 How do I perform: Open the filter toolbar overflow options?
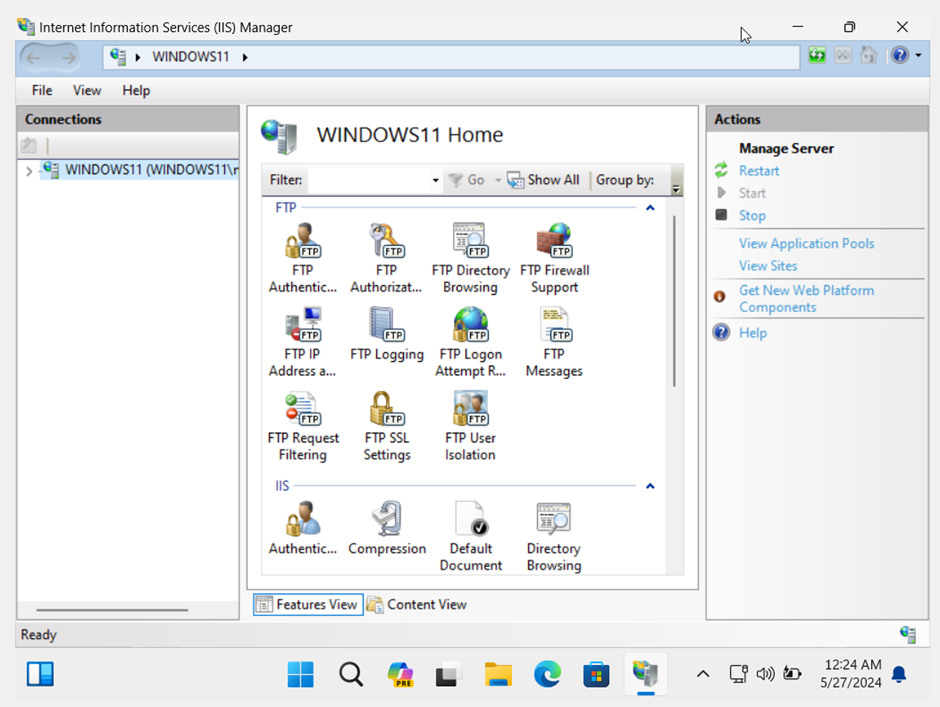click(676, 188)
